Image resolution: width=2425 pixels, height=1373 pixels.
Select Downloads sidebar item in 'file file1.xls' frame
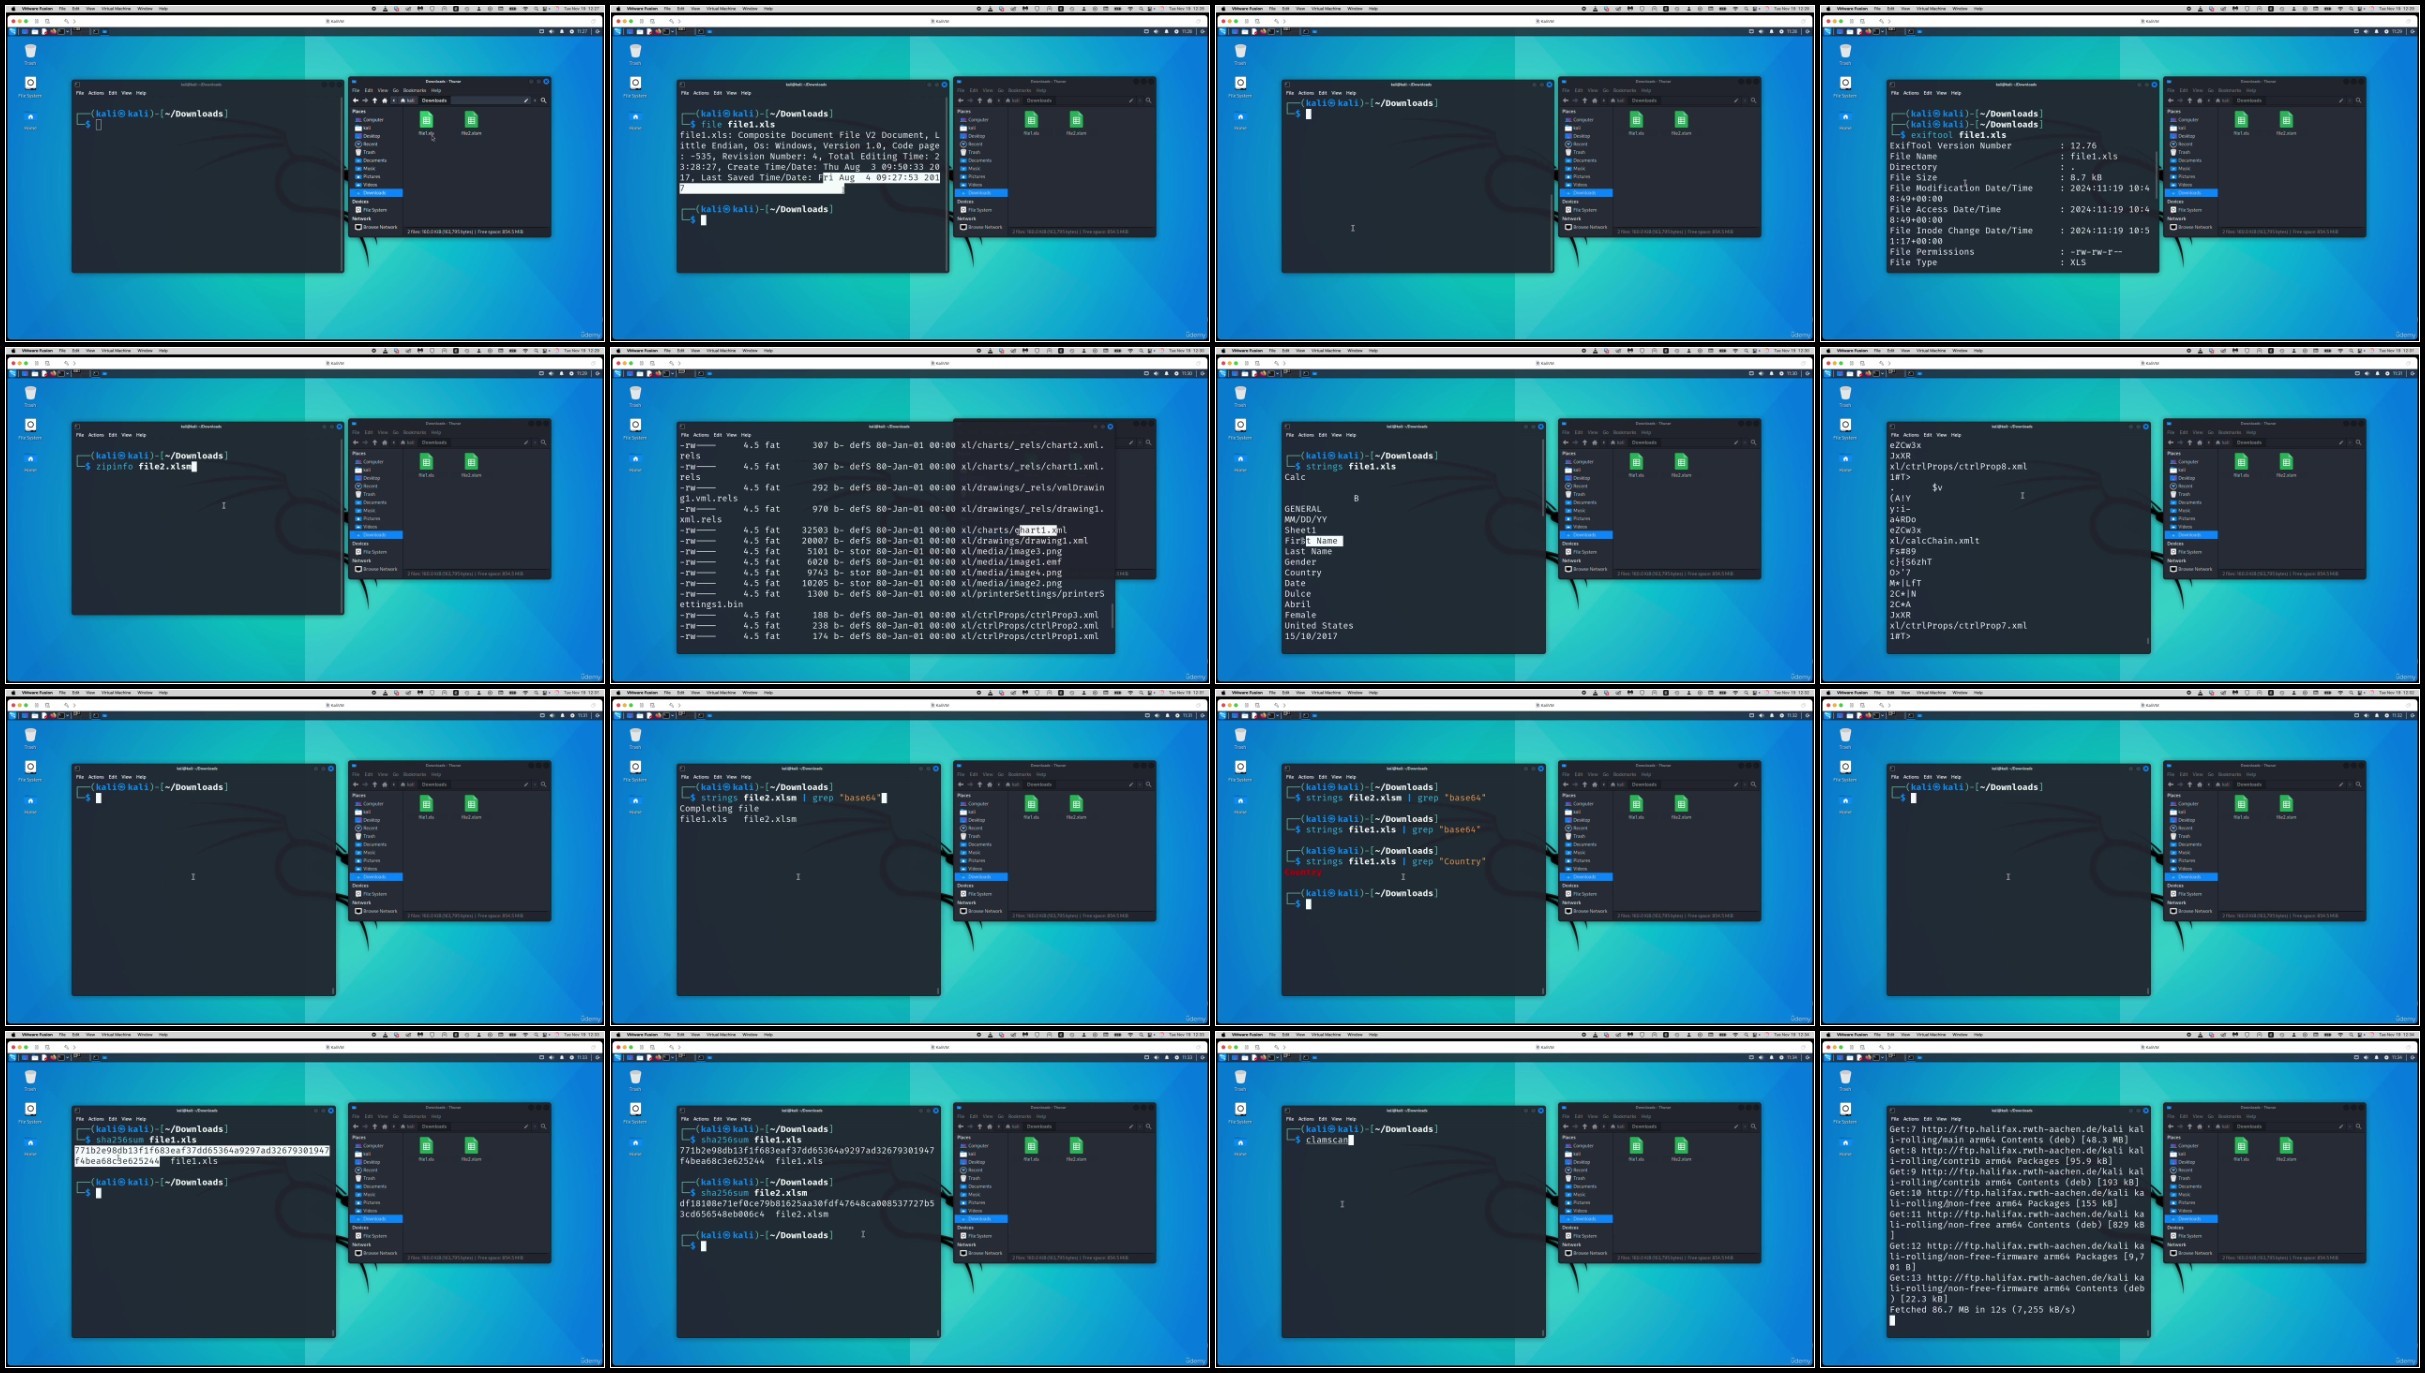(x=981, y=193)
